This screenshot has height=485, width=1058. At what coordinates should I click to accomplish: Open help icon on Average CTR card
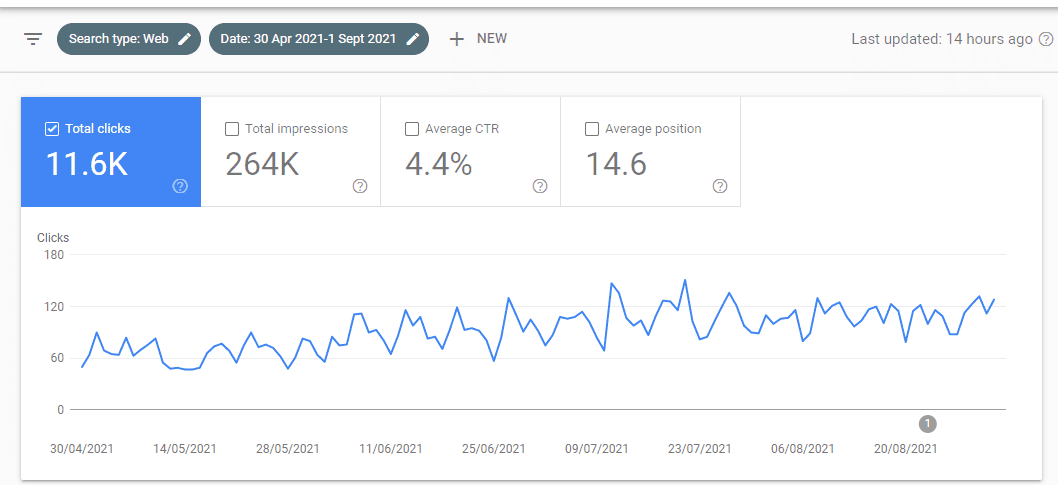[540, 186]
